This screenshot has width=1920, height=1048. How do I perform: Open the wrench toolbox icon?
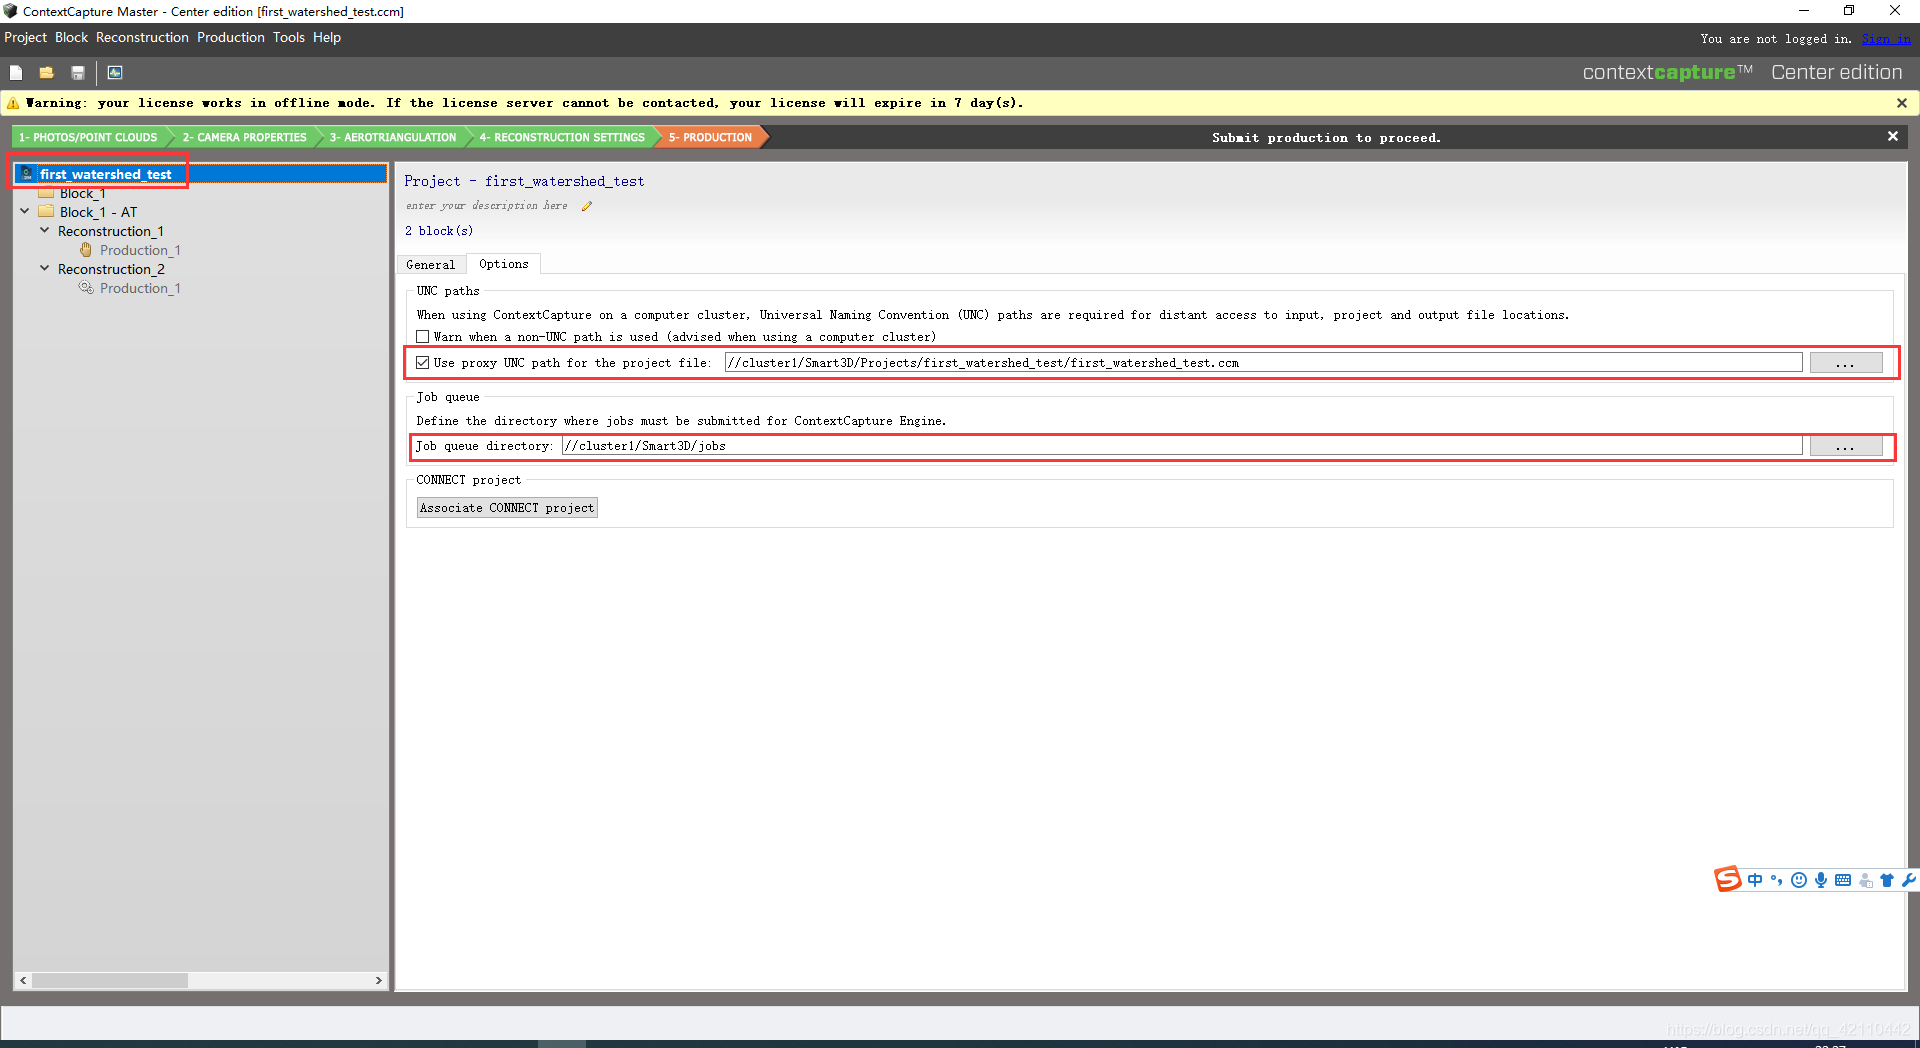point(1908,880)
